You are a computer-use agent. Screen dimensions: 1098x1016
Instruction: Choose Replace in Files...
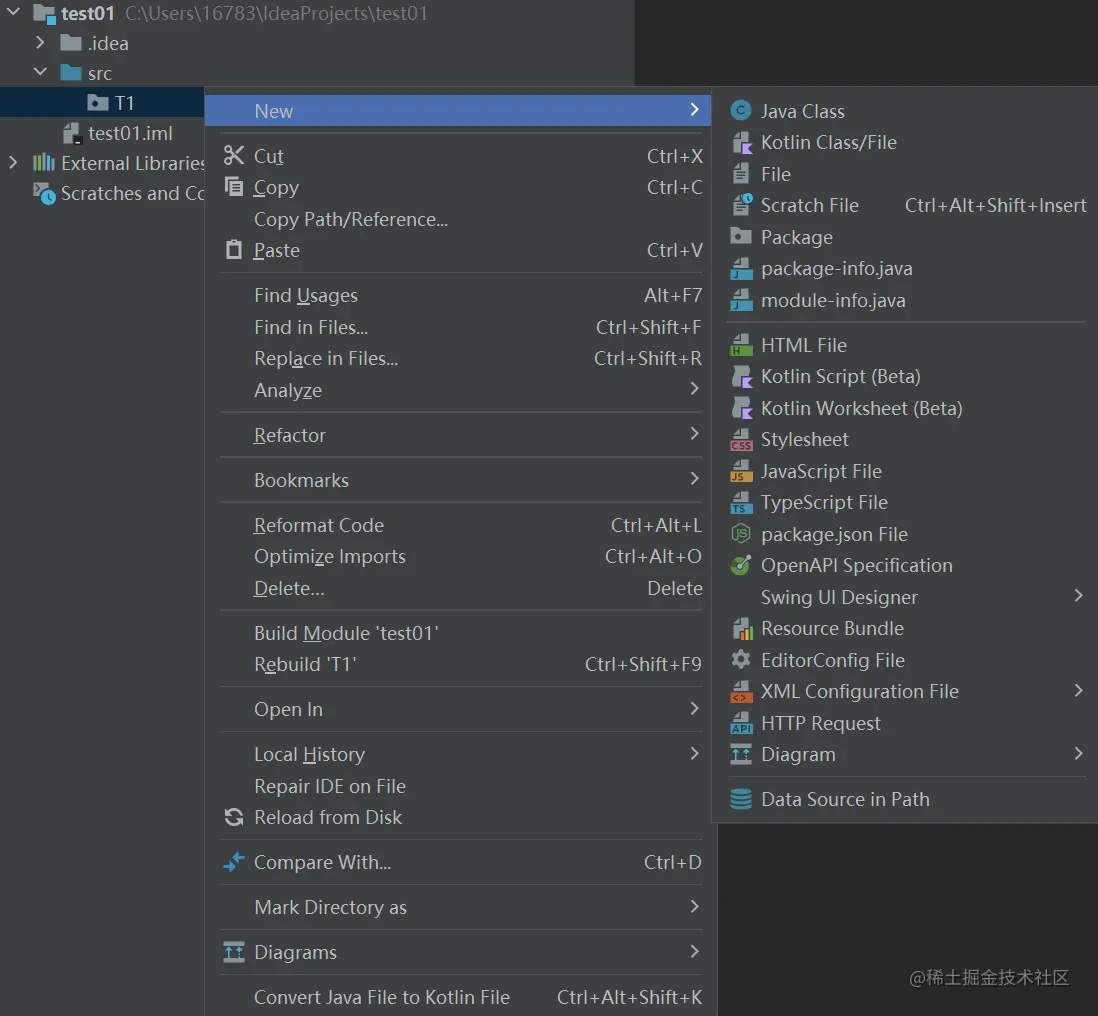[458, 359]
